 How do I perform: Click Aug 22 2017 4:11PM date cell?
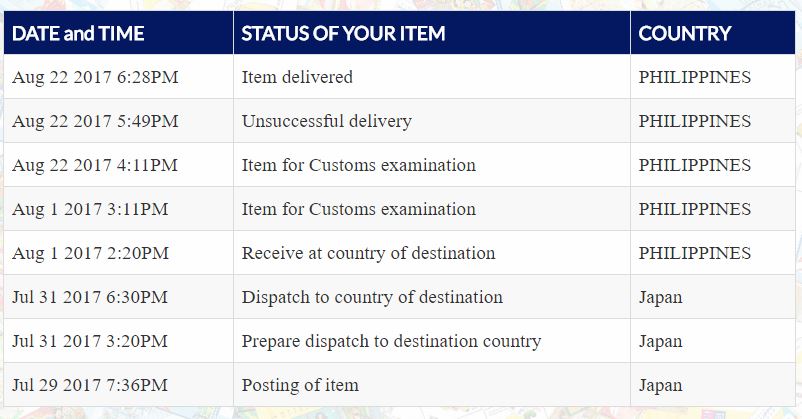click(95, 165)
